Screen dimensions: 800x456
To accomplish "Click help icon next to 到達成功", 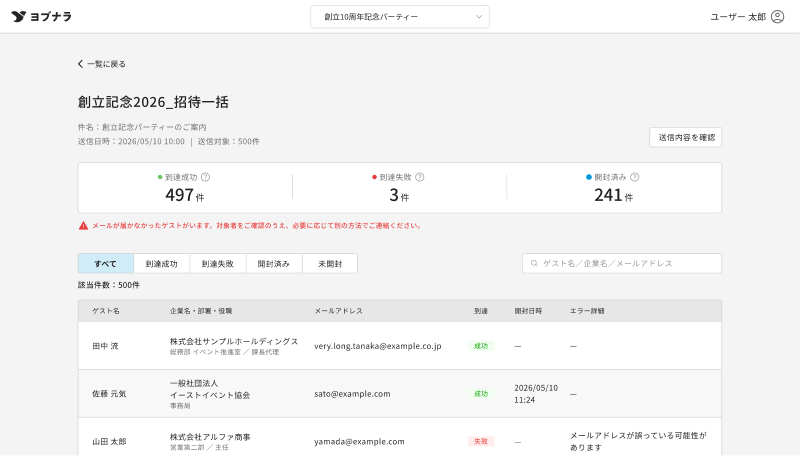I will click(205, 177).
